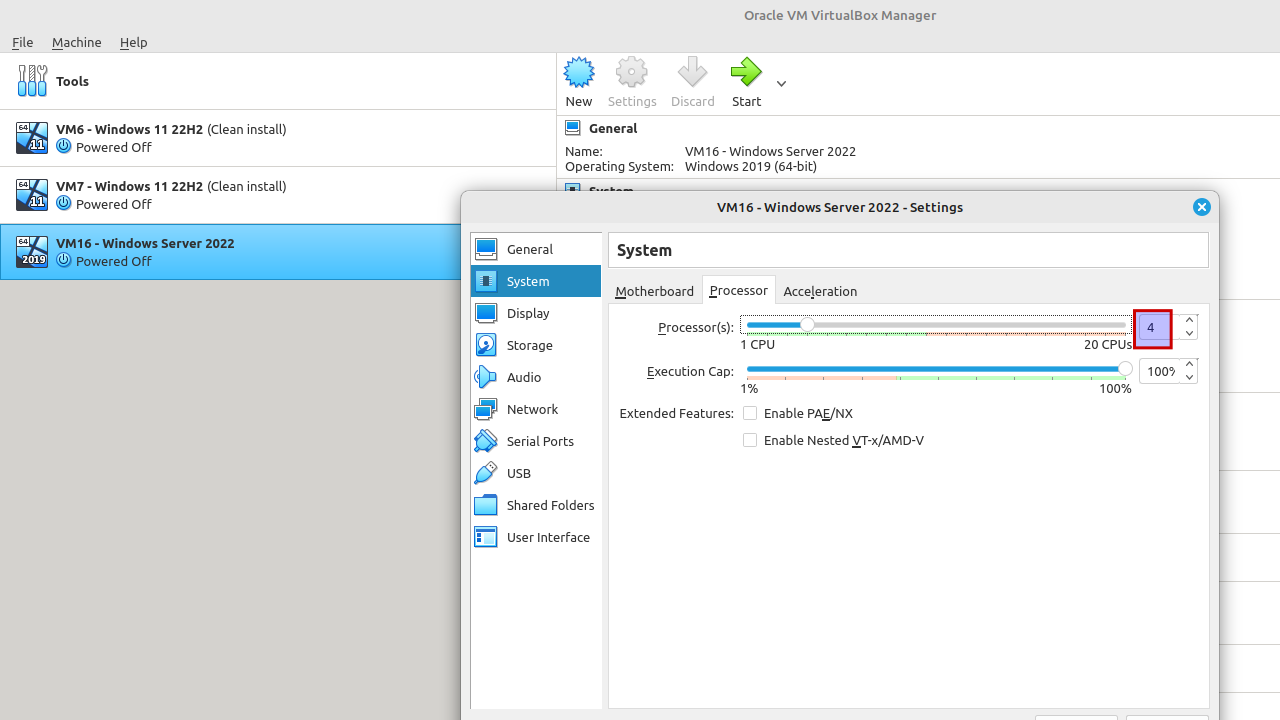Open the File menu
Viewport: 1280px width, 720px height.
pyautogui.click(x=22, y=42)
